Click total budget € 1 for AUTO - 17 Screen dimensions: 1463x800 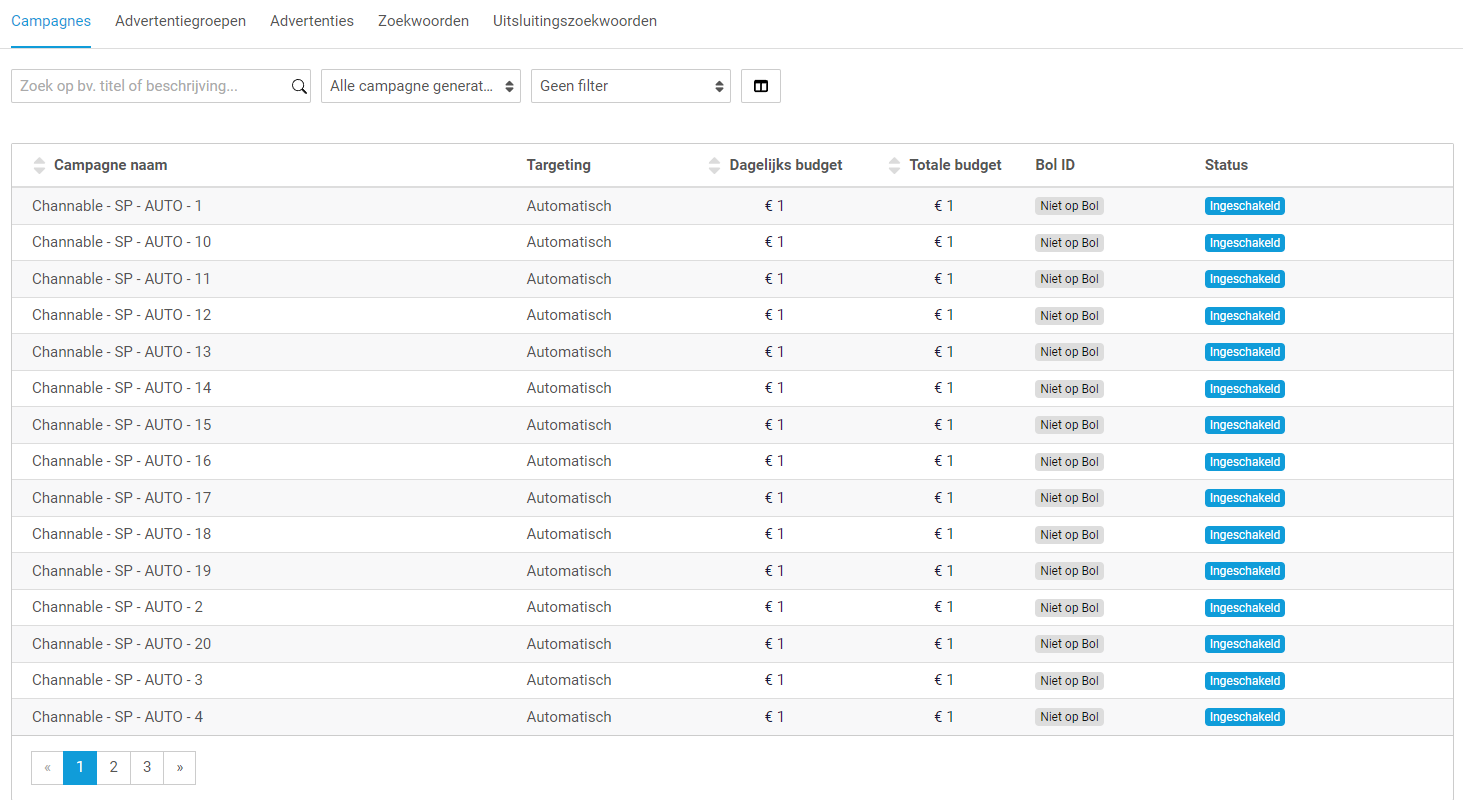(944, 498)
